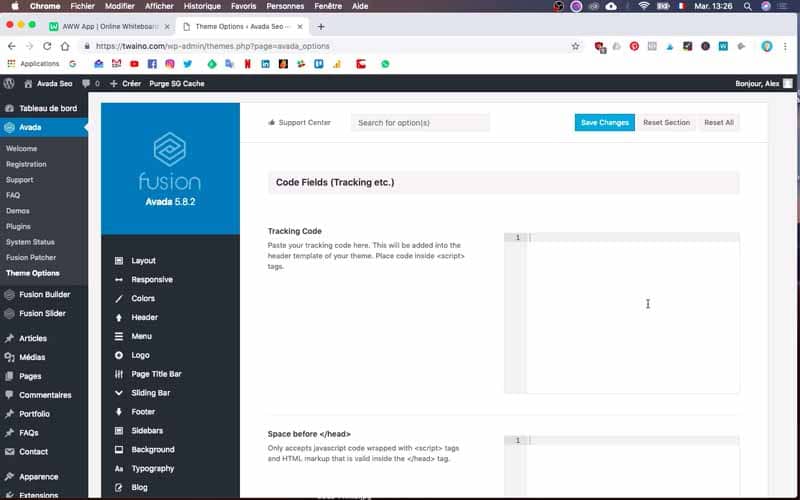
Task: Open macOS Spotlight search icon
Action: click(x=747, y=6)
